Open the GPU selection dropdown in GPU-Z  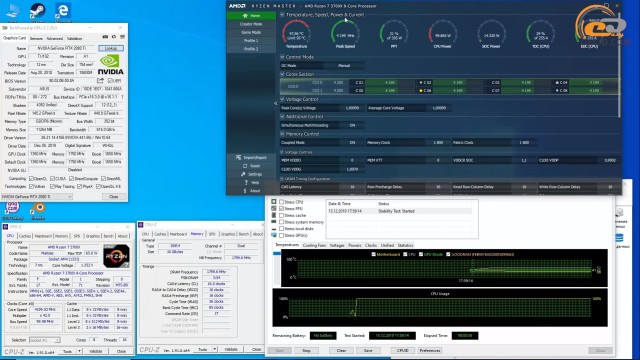pyautogui.click(x=37, y=197)
